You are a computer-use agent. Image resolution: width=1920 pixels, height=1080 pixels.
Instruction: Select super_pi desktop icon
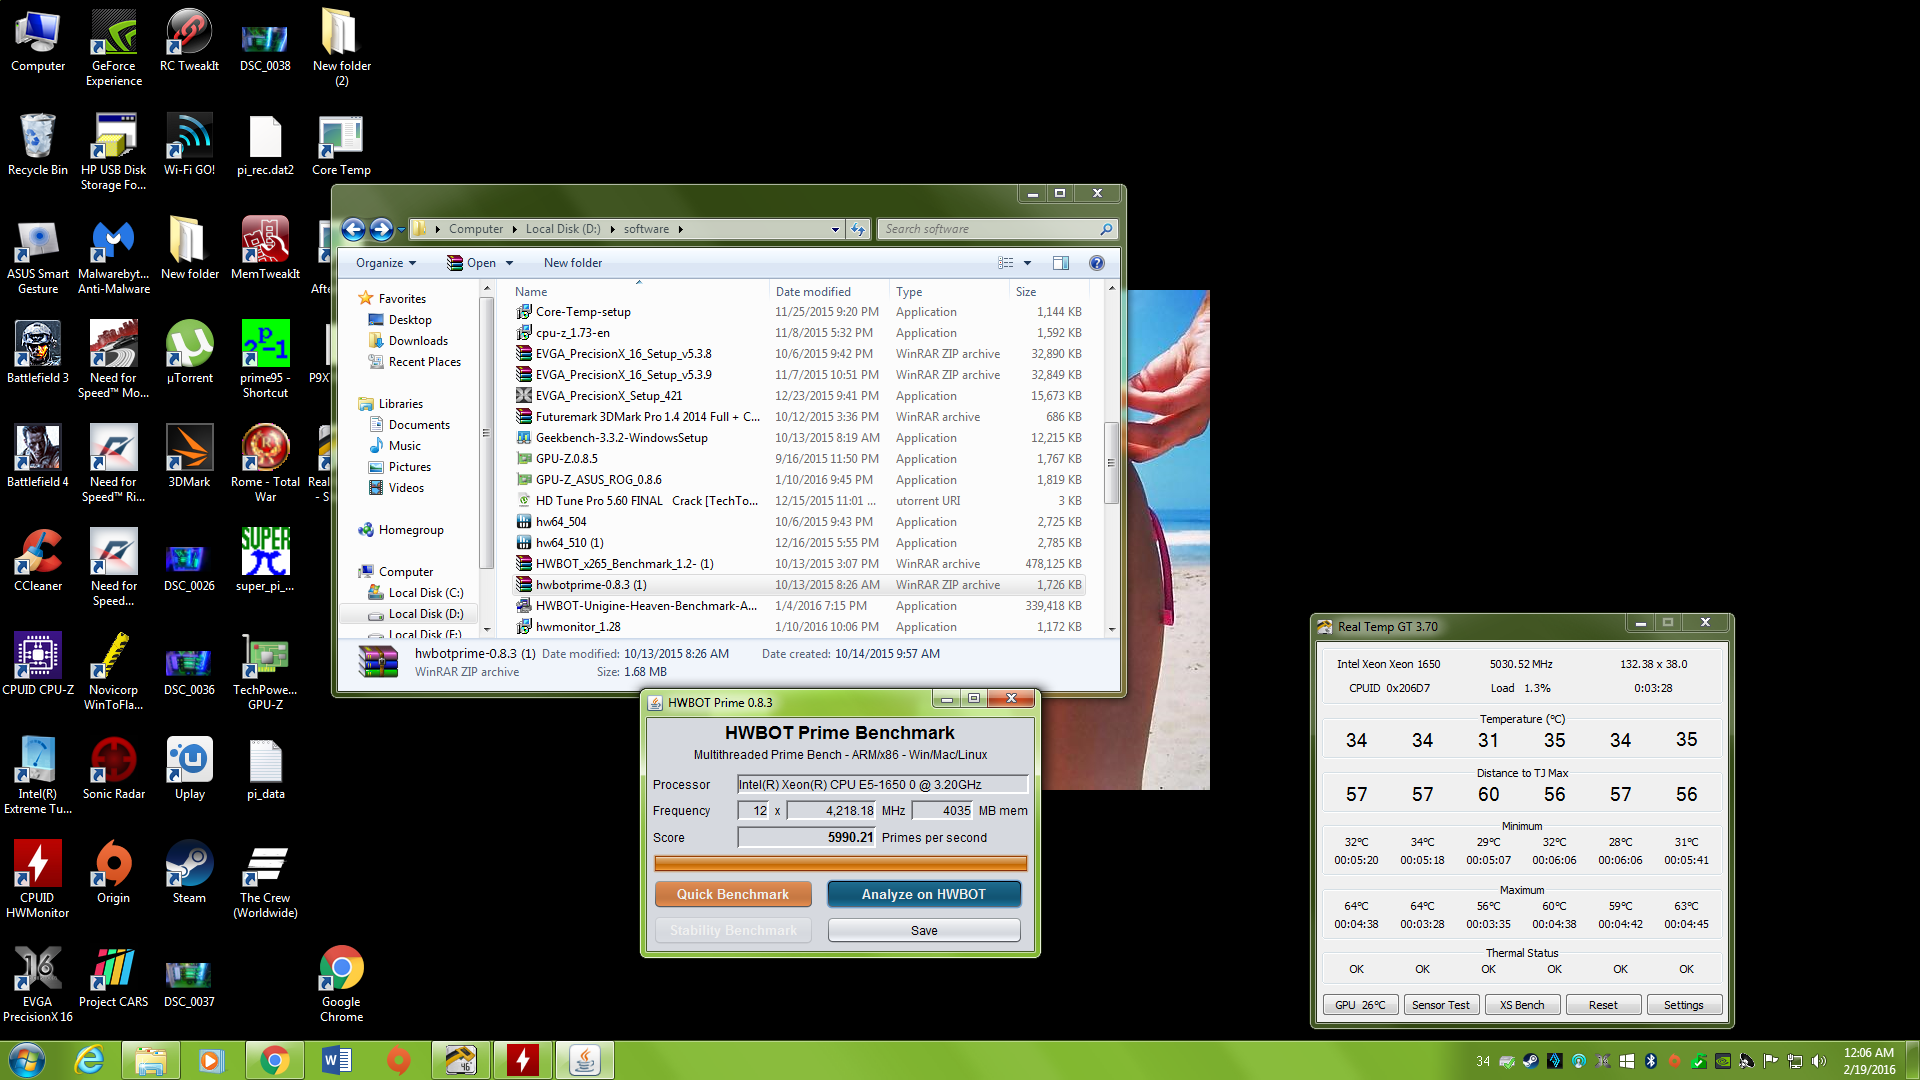coord(265,561)
